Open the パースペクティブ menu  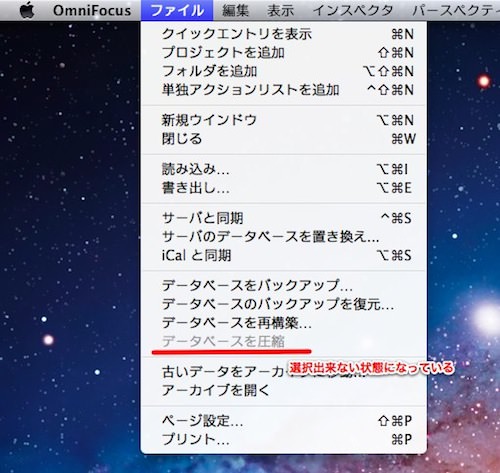(x=456, y=10)
